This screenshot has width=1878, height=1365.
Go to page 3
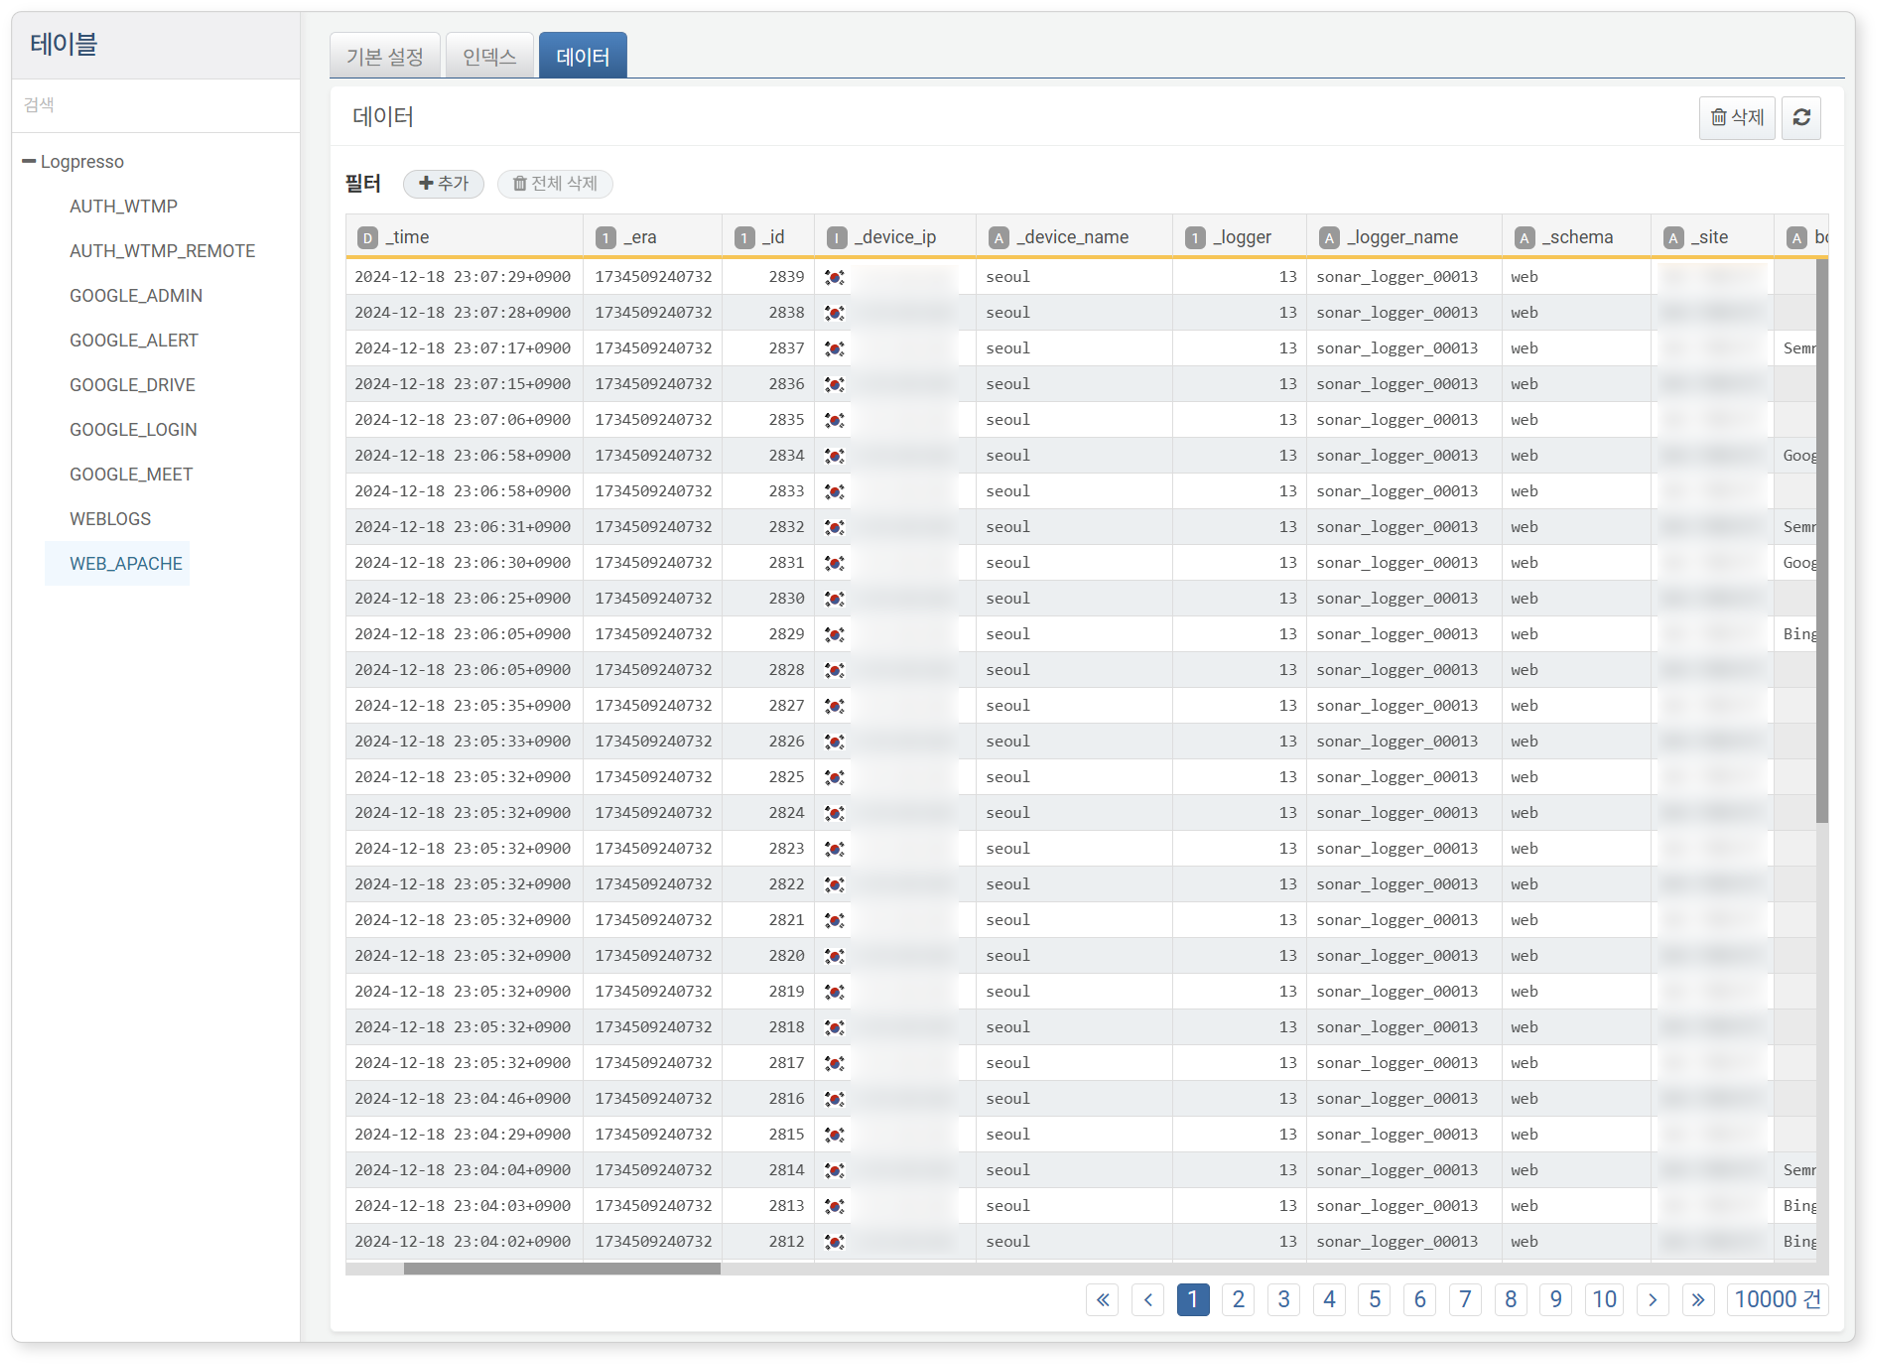[1284, 1300]
